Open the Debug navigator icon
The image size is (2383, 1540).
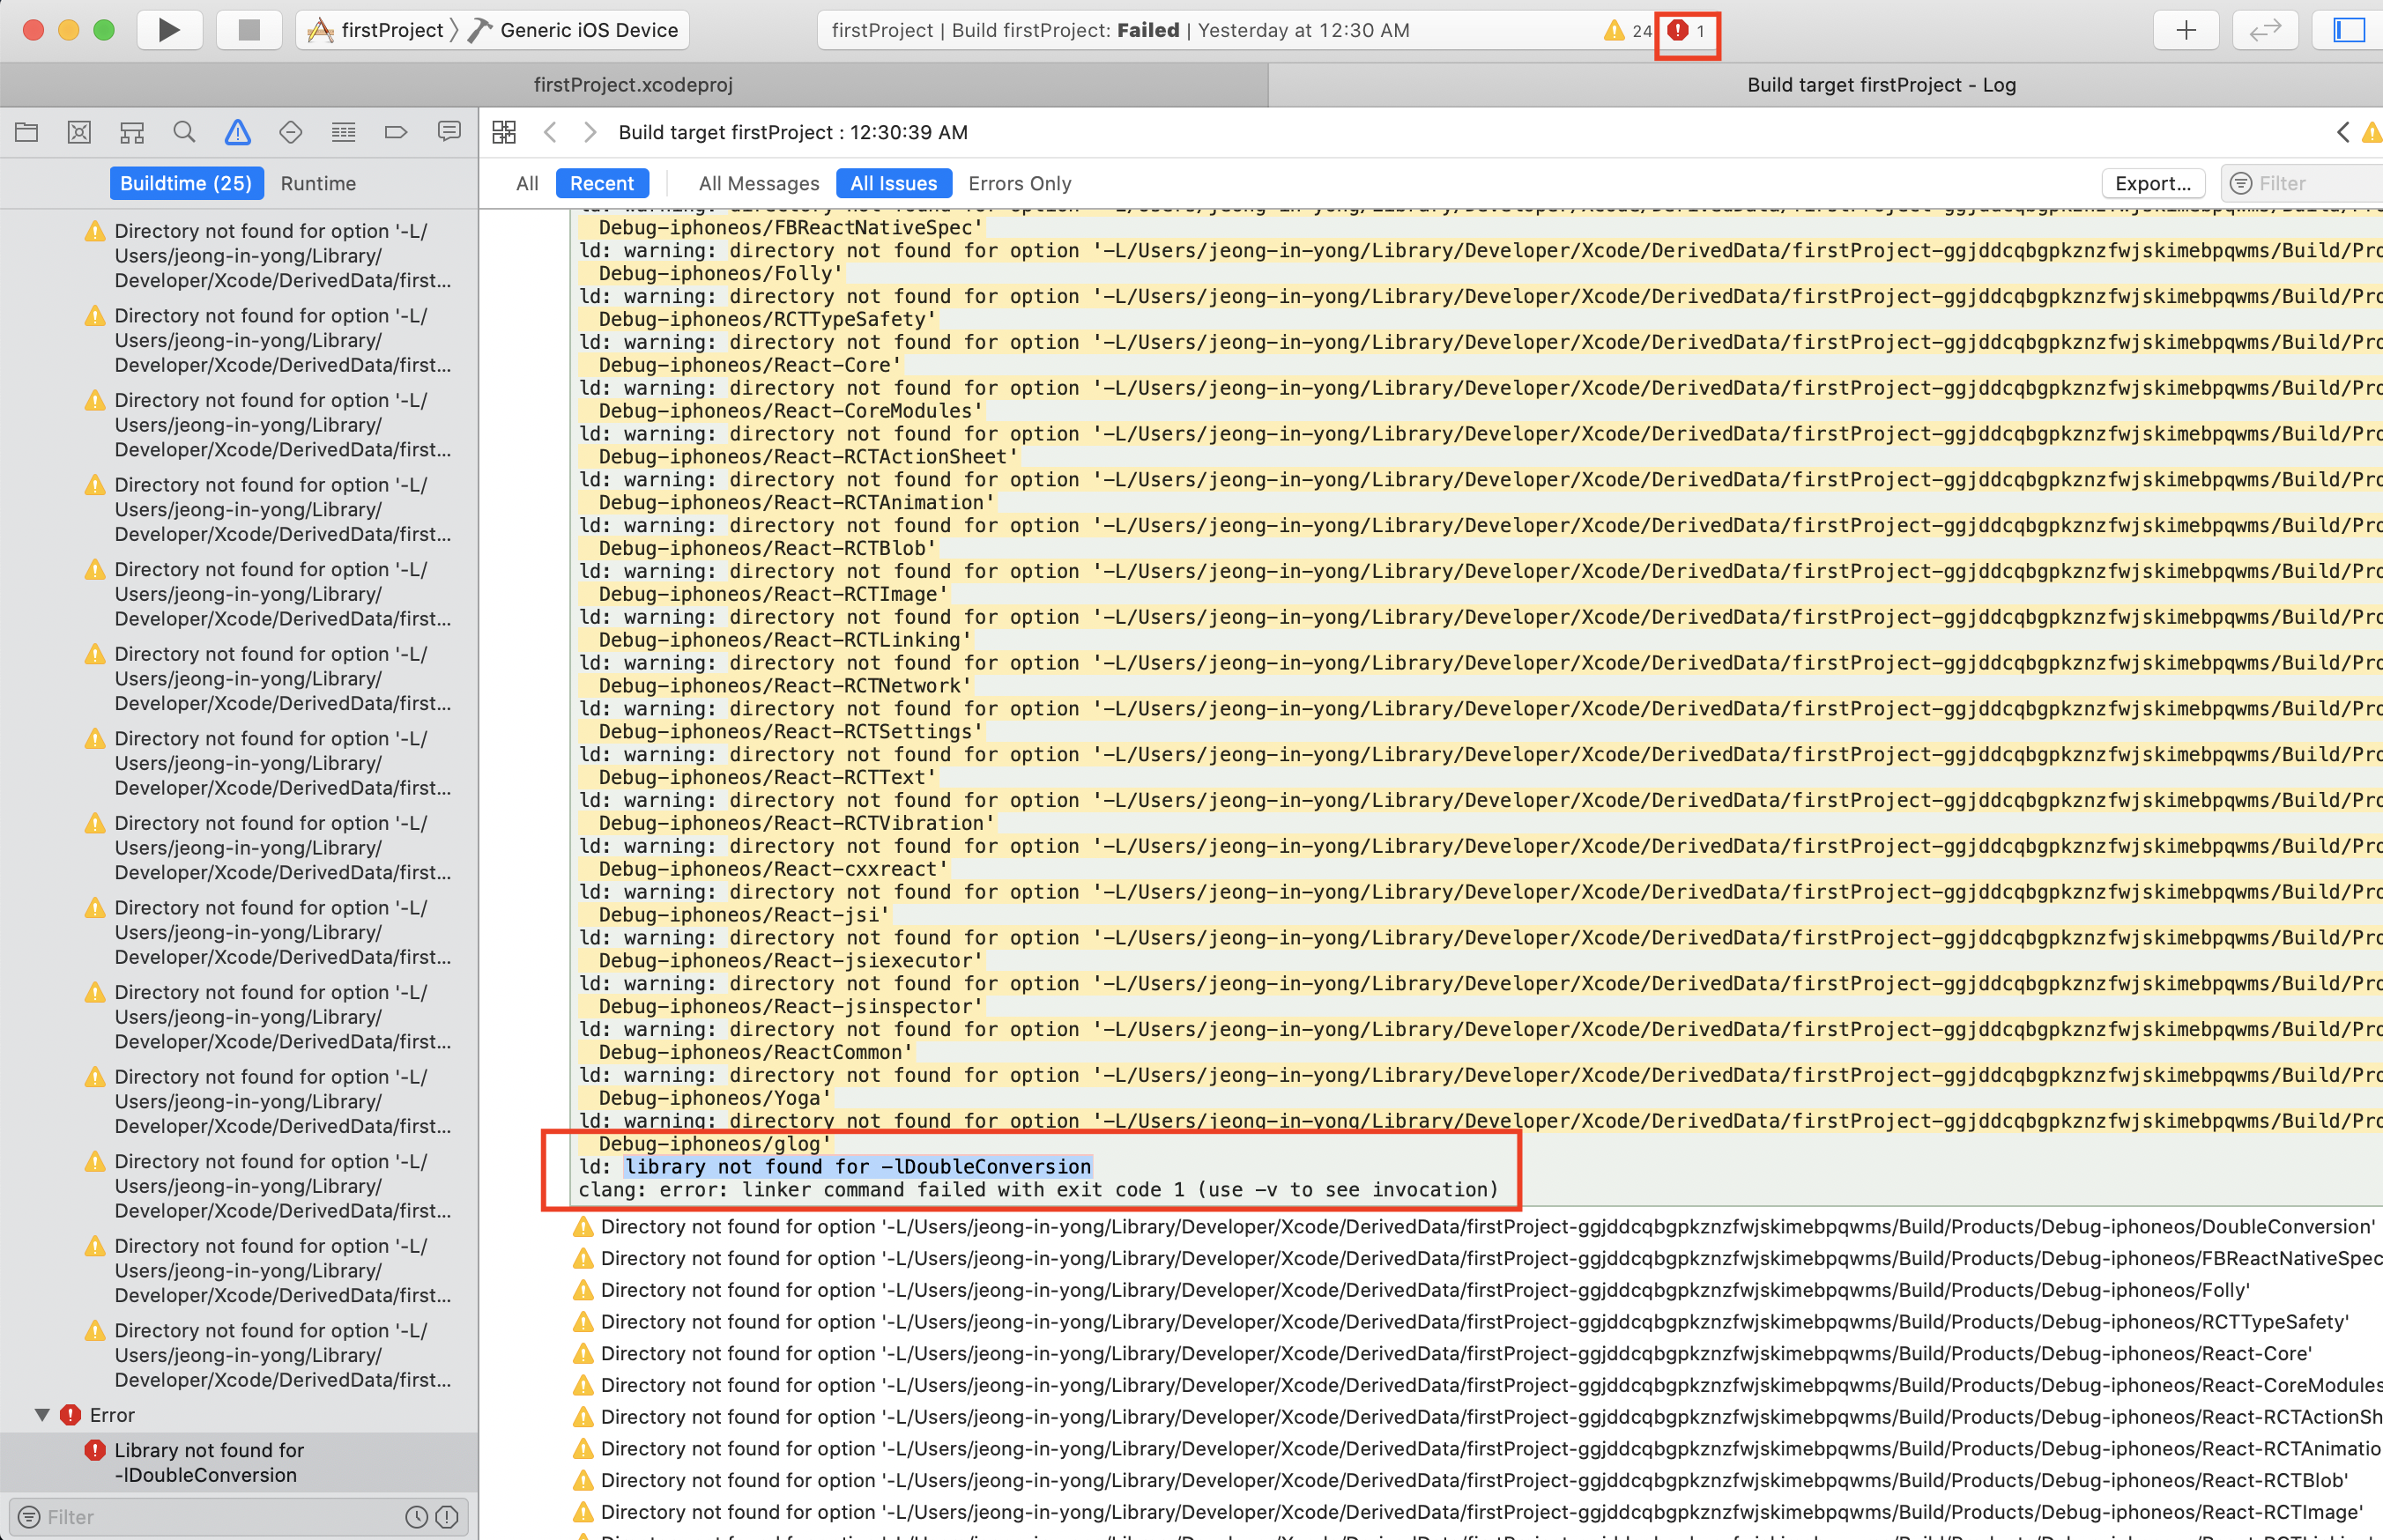[343, 132]
